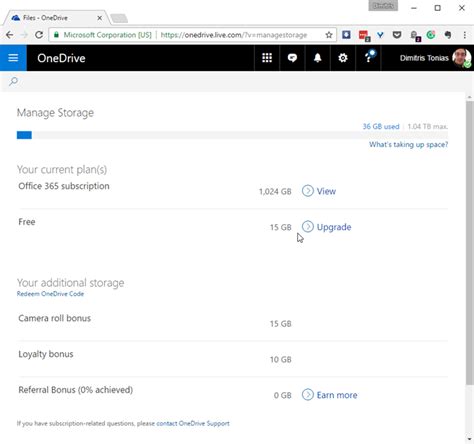Click the Your current plan(s) heading
The height and width of the screenshot is (444, 474).
point(62,169)
